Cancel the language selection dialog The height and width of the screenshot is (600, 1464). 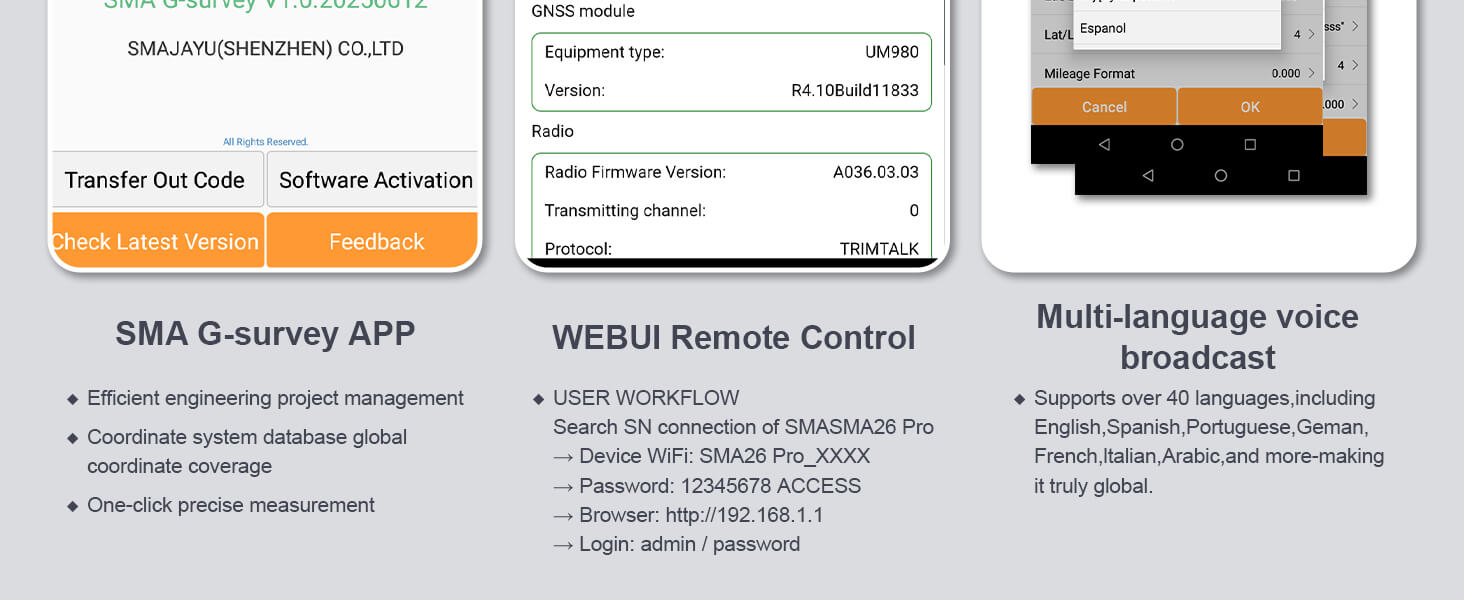(x=1104, y=107)
